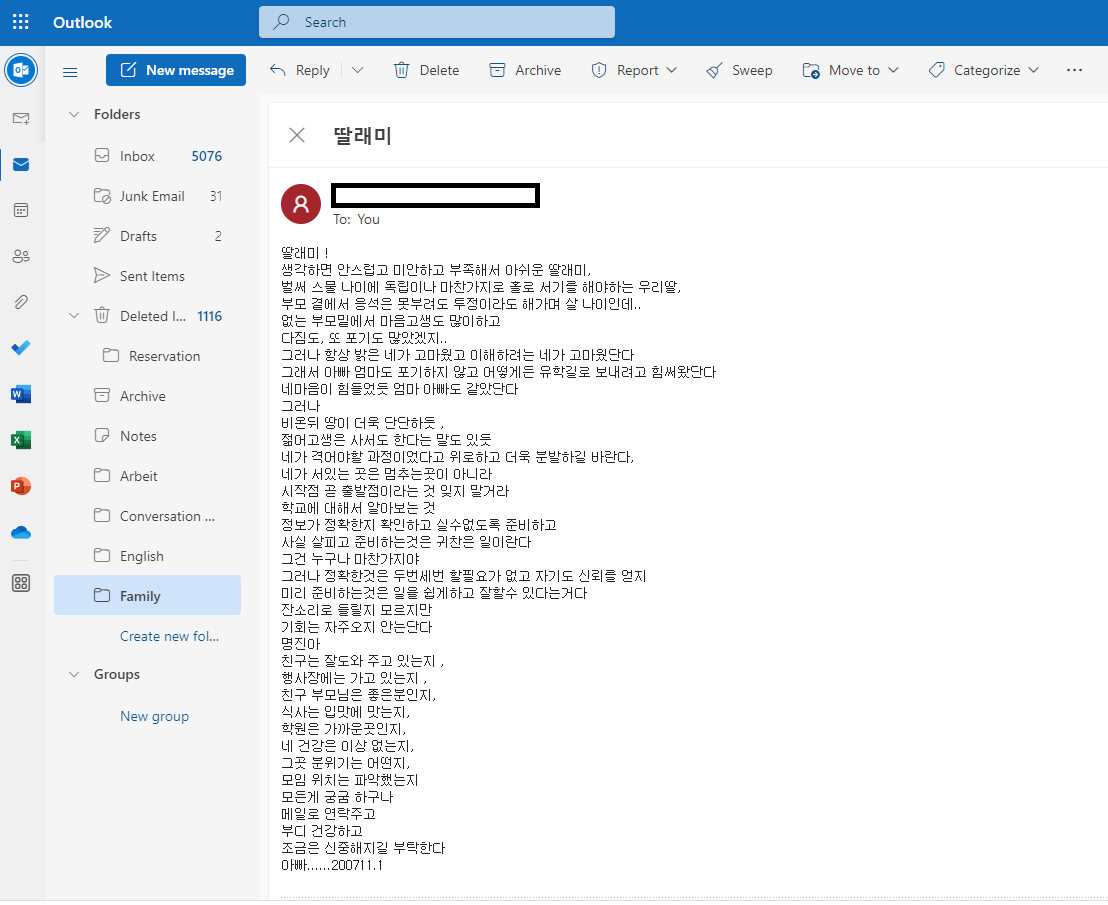Collapse the Deleted Items chevron

pyautogui.click(x=73, y=316)
